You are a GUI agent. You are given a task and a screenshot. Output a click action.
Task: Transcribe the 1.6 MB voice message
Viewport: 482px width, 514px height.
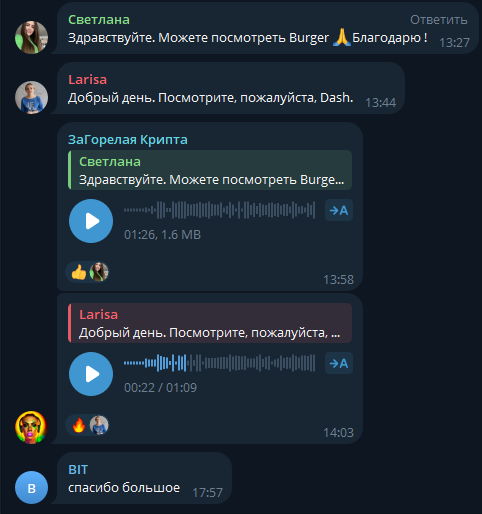click(x=339, y=210)
